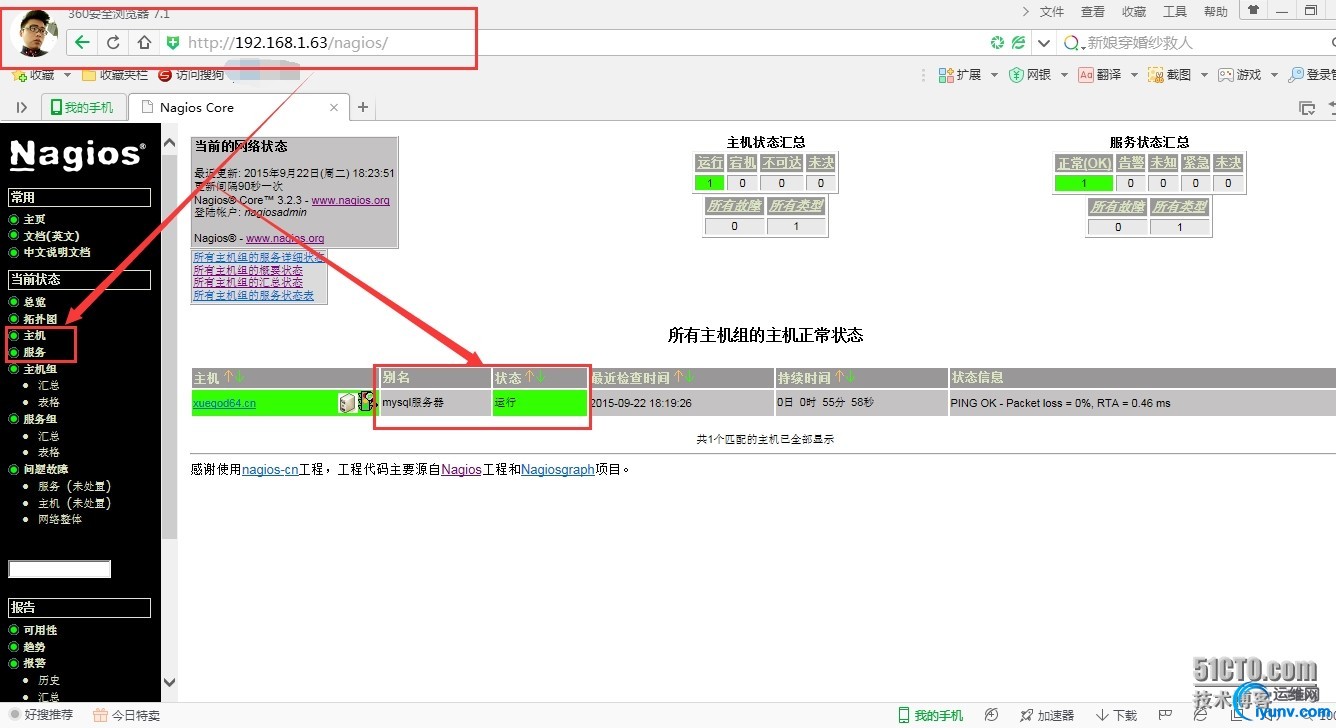1336x728 pixels.
Task: Click the user avatar picture
Action: [x=34, y=31]
